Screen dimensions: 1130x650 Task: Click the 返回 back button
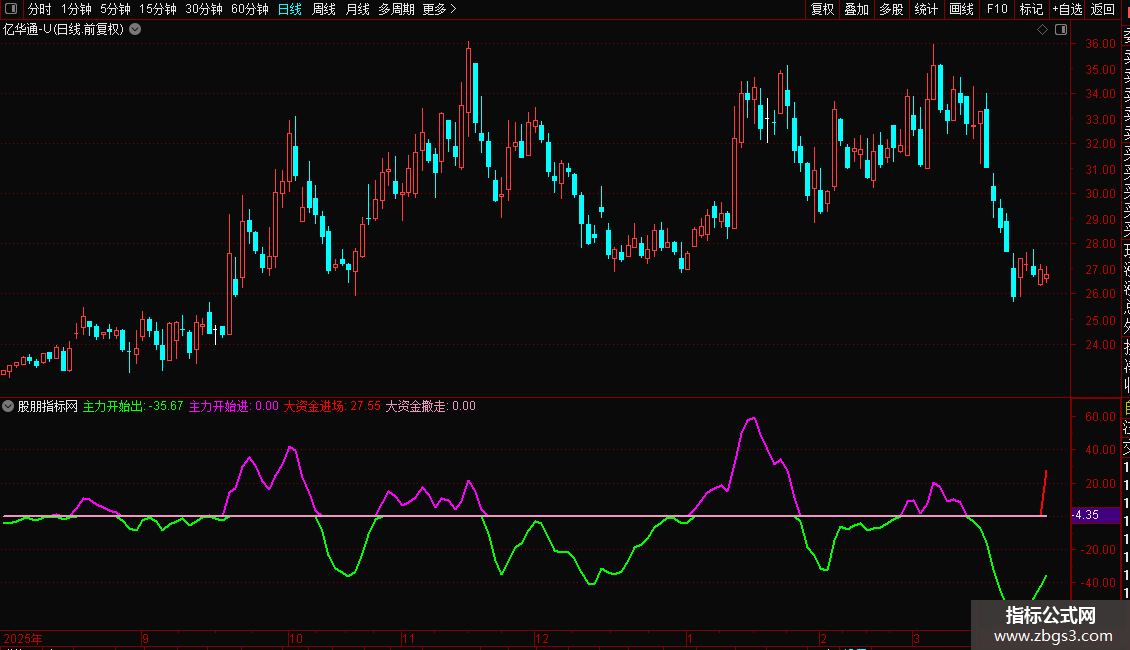tap(1103, 9)
